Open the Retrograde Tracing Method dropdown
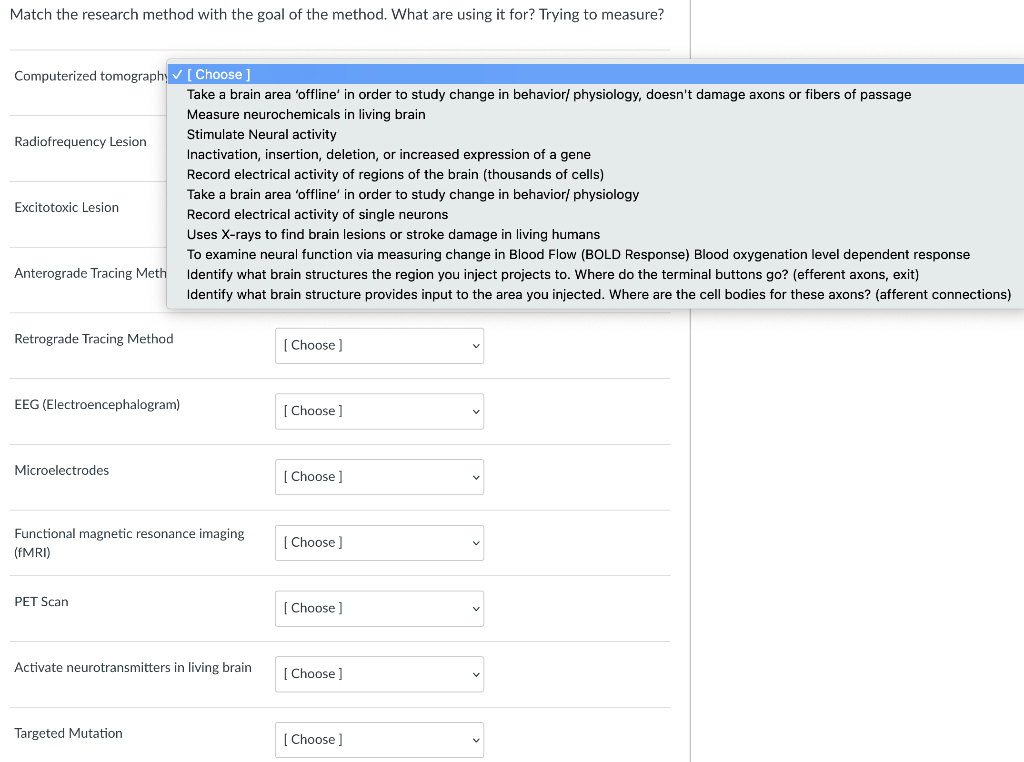Image resolution: width=1024 pixels, height=762 pixels. pyautogui.click(x=379, y=345)
